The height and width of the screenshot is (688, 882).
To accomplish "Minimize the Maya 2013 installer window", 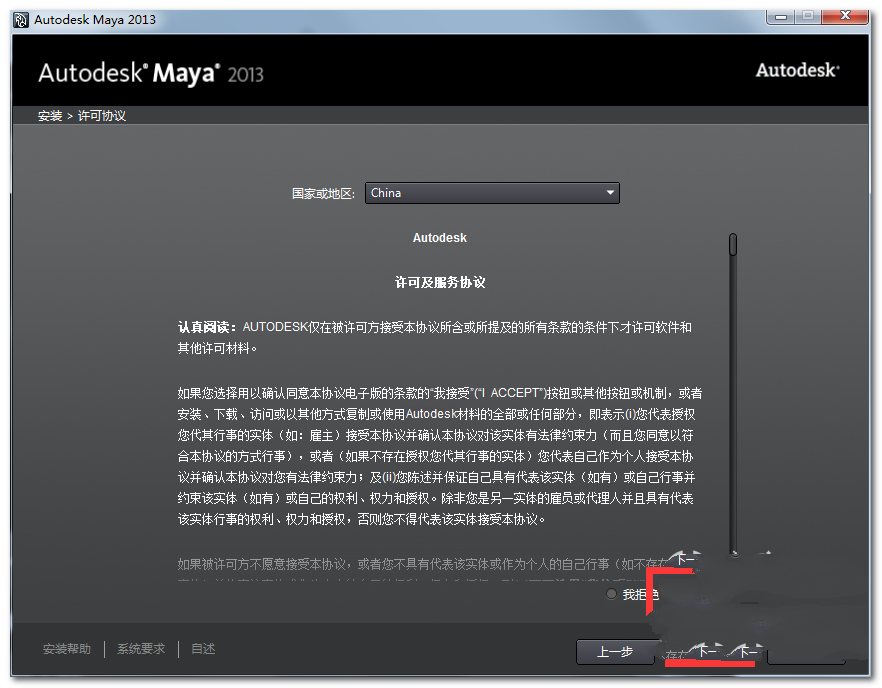I will click(x=781, y=16).
